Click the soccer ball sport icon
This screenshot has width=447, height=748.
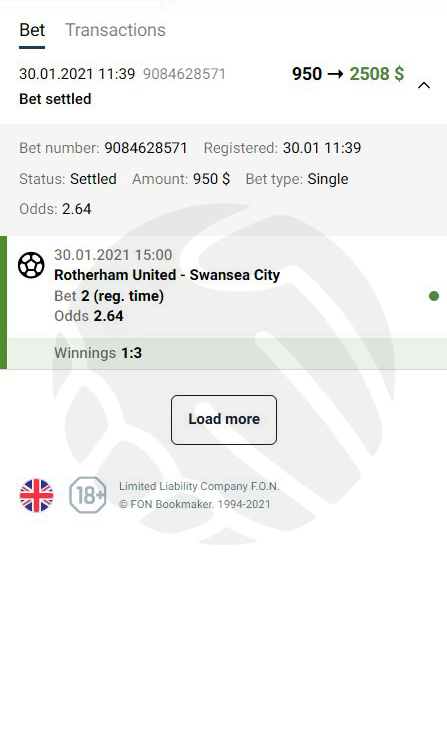click(31, 265)
